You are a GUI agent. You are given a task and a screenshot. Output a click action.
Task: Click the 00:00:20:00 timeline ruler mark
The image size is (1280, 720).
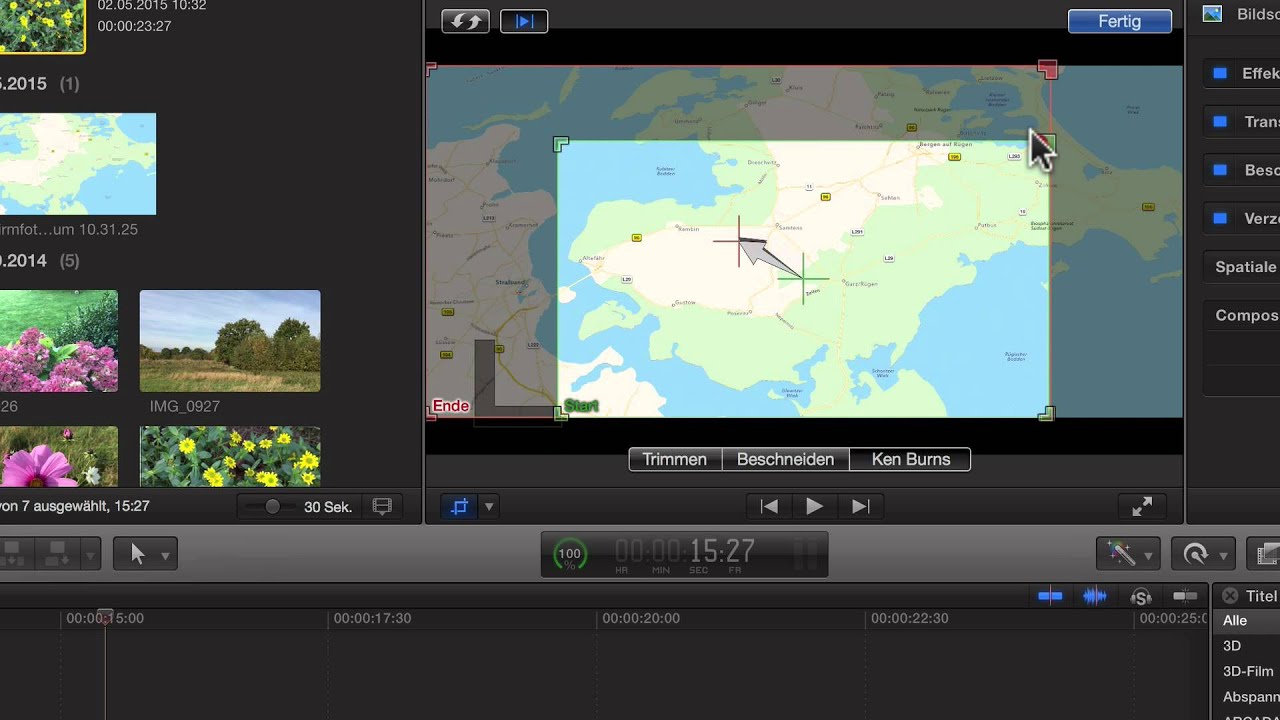tap(641, 619)
